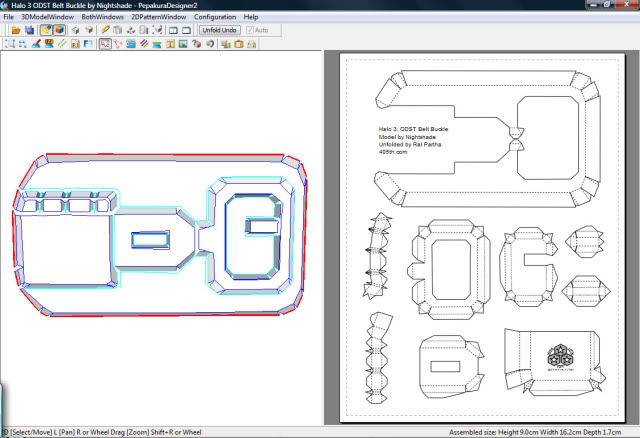
Task: Click the green diagonal lines icon
Action: 62,43
